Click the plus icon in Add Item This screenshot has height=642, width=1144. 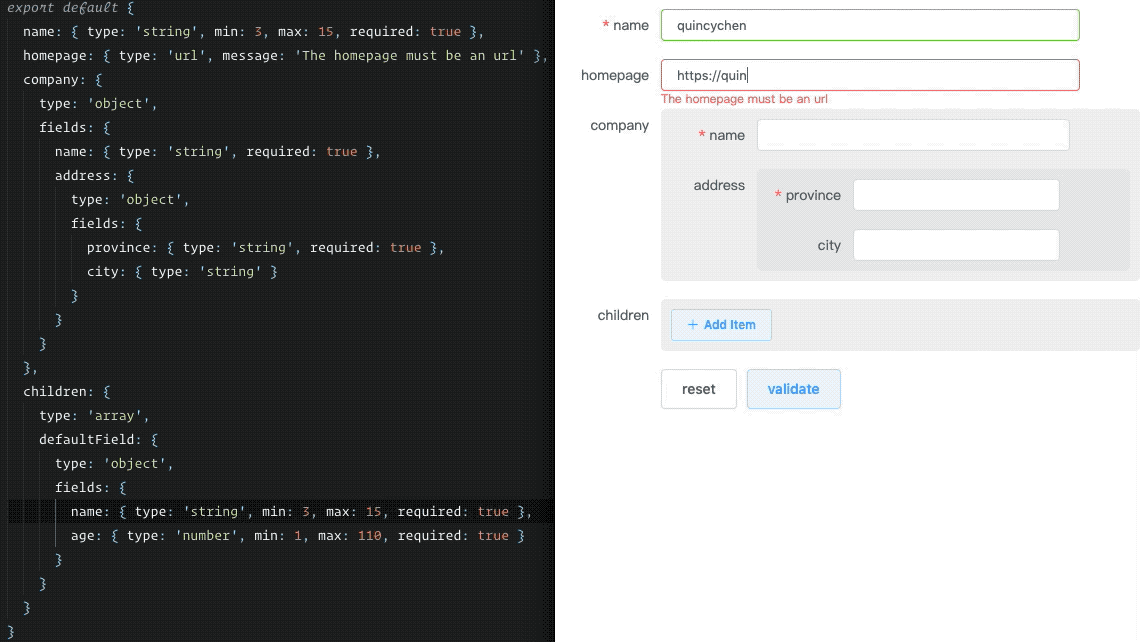[x=692, y=325]
